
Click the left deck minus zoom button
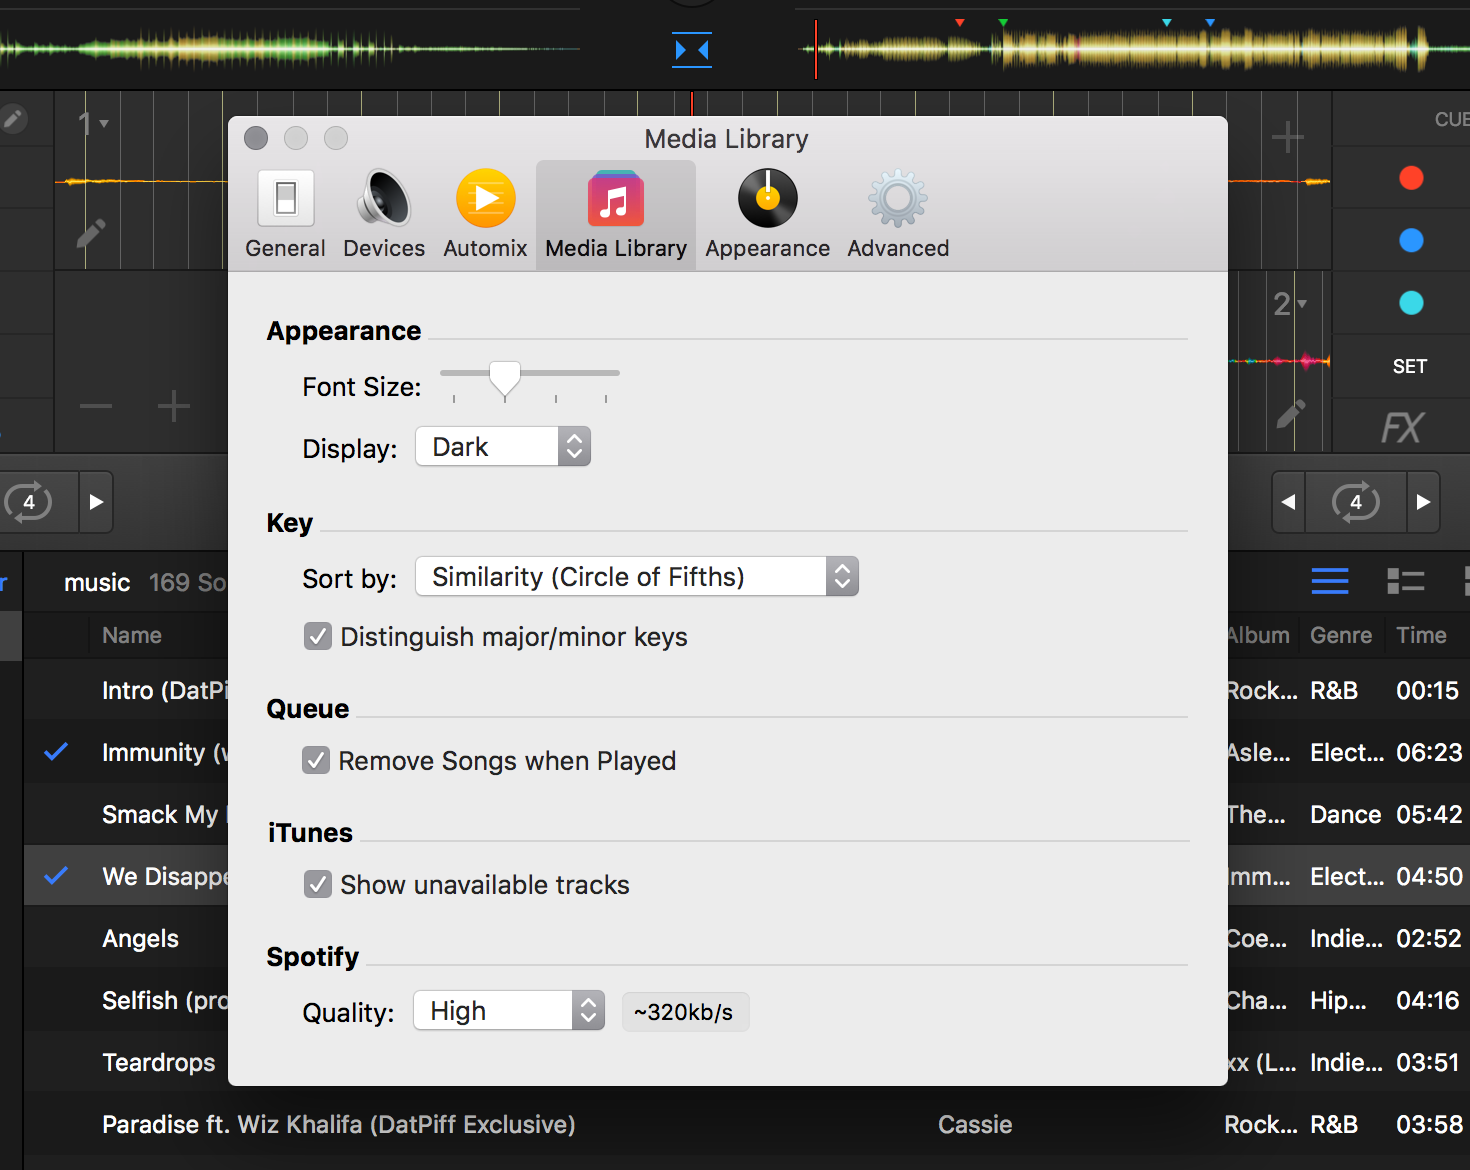point(96,406)
